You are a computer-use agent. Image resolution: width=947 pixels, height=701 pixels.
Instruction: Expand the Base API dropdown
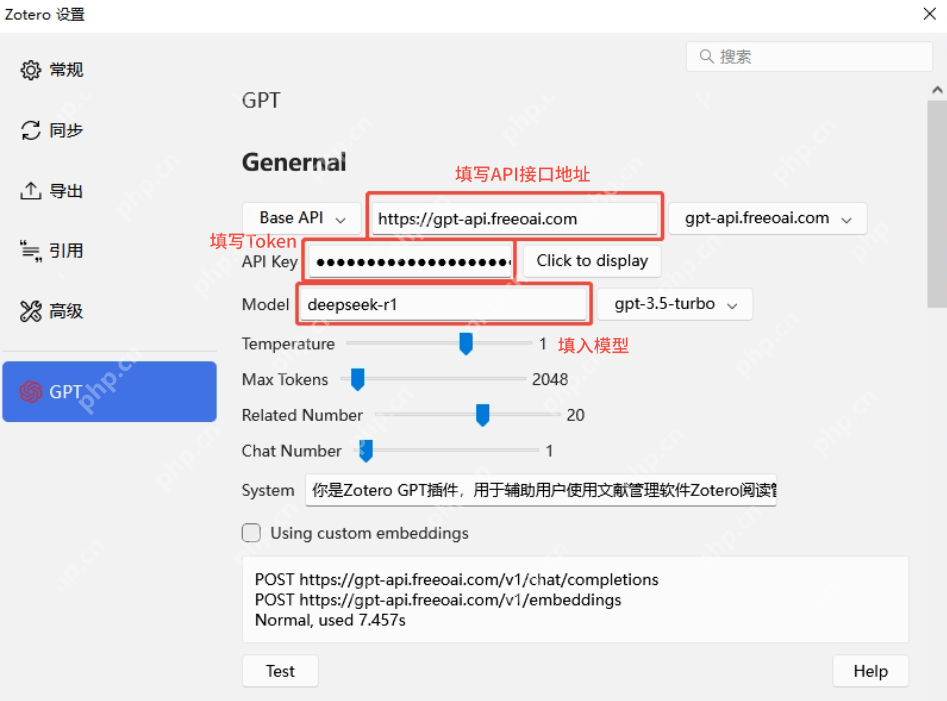point(301,218)
